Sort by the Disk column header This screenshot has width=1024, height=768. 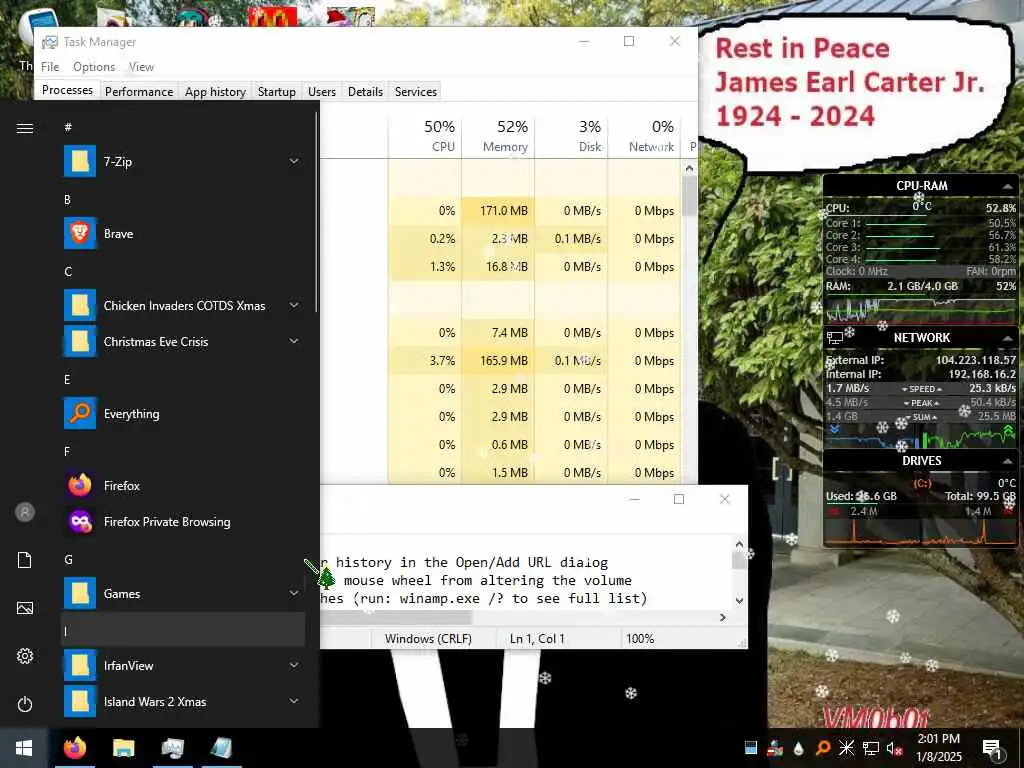coord(571,136)
